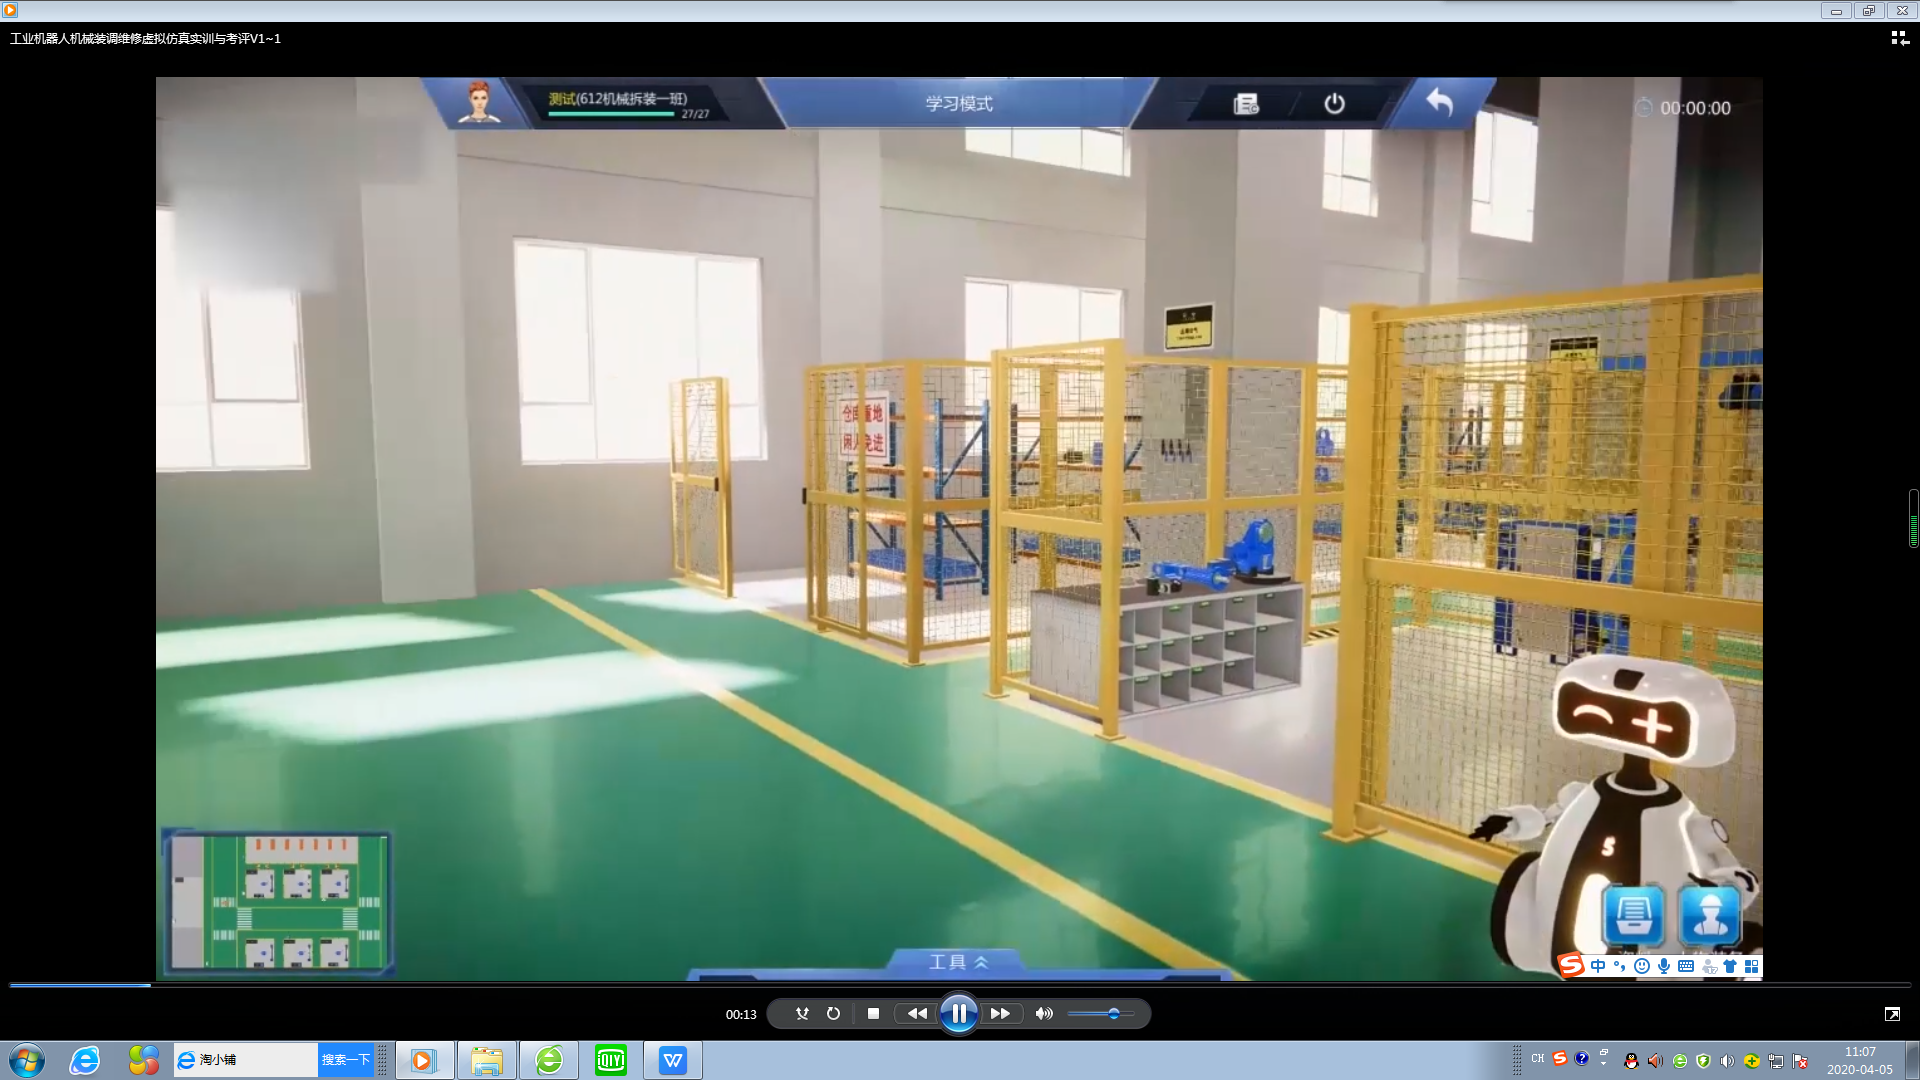Pause the video playback

click(958, 1014)
